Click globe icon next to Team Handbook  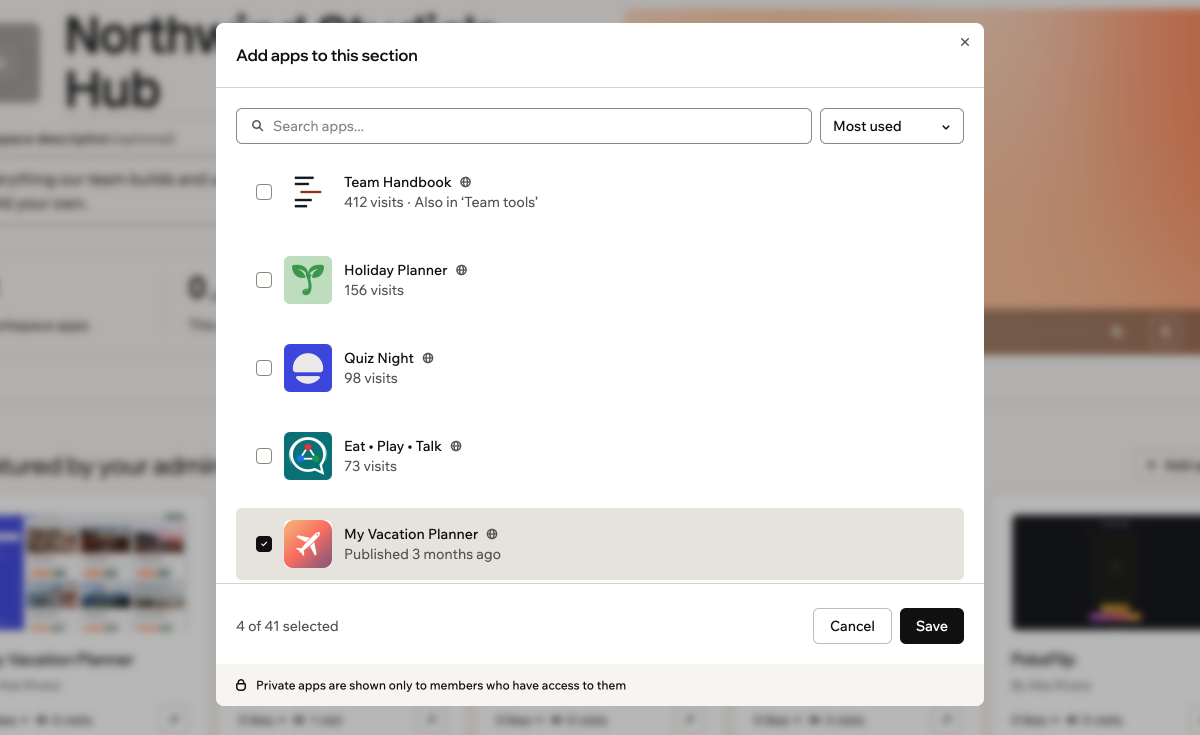465,182
